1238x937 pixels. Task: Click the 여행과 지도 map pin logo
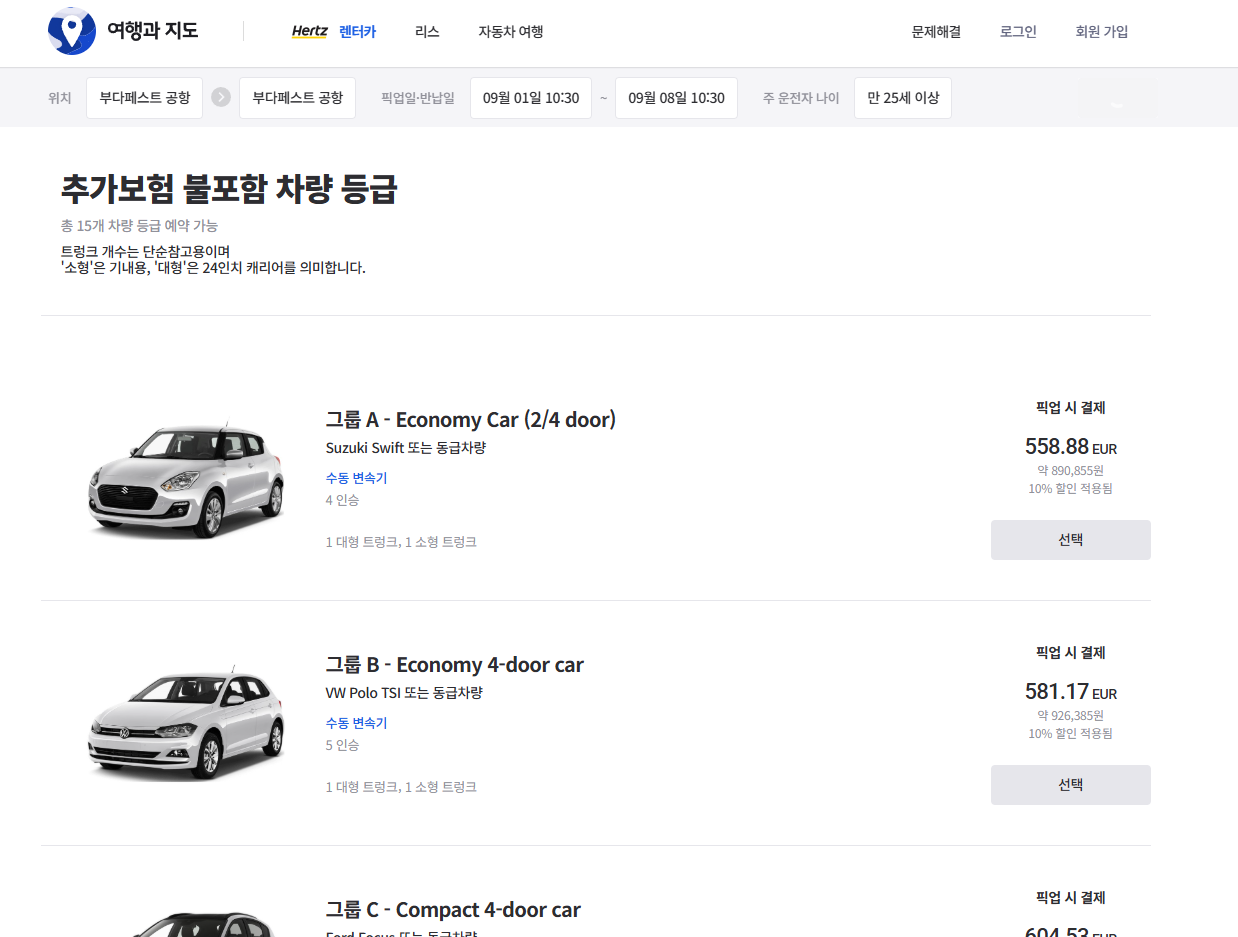71,31
